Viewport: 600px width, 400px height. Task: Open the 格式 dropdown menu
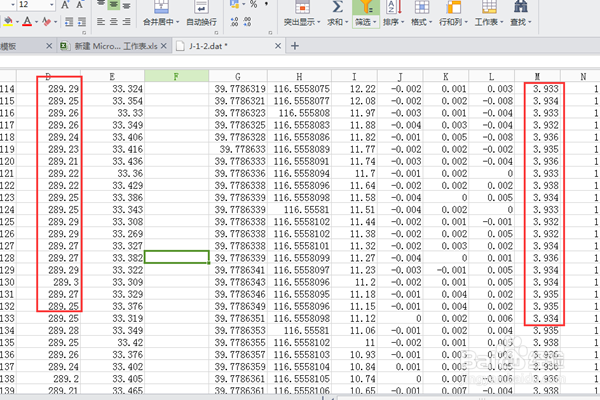point(422,22)
